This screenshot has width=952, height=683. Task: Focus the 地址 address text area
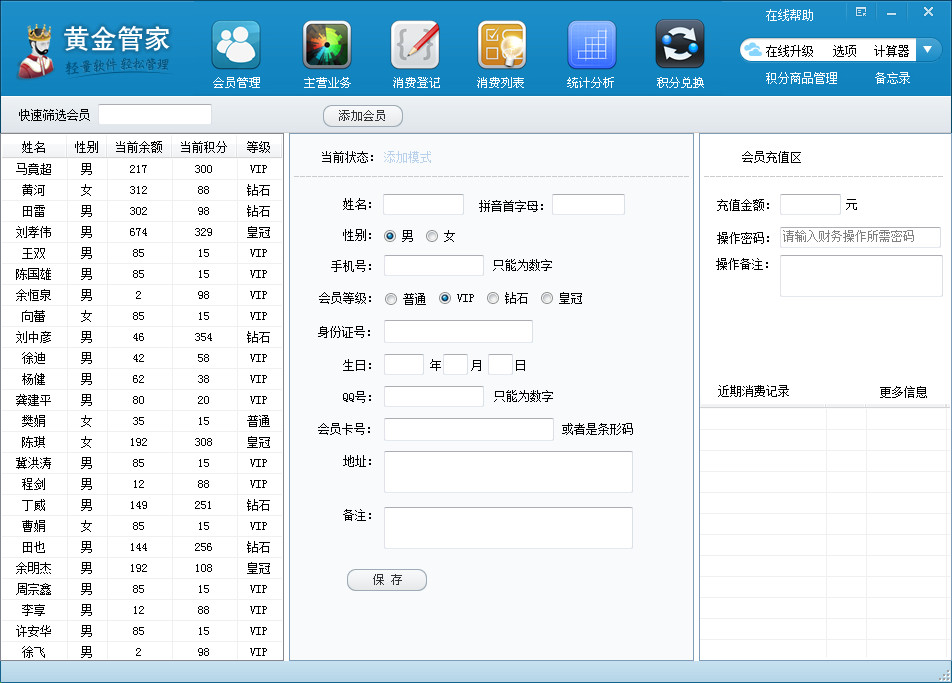[x=508, y=472]
